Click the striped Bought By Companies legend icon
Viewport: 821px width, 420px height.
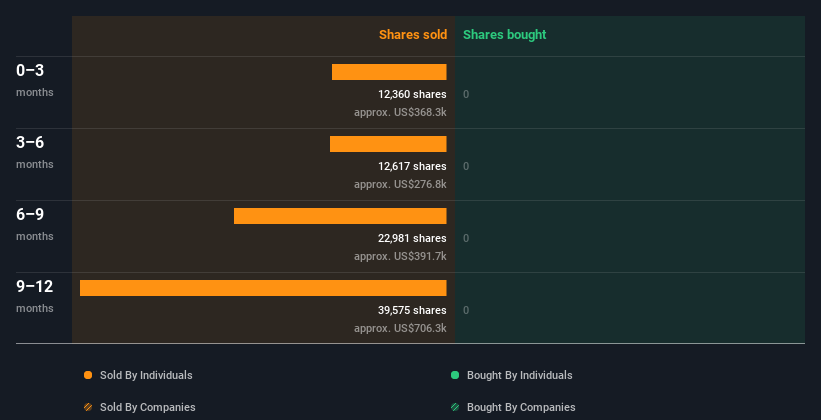point(455,407)
